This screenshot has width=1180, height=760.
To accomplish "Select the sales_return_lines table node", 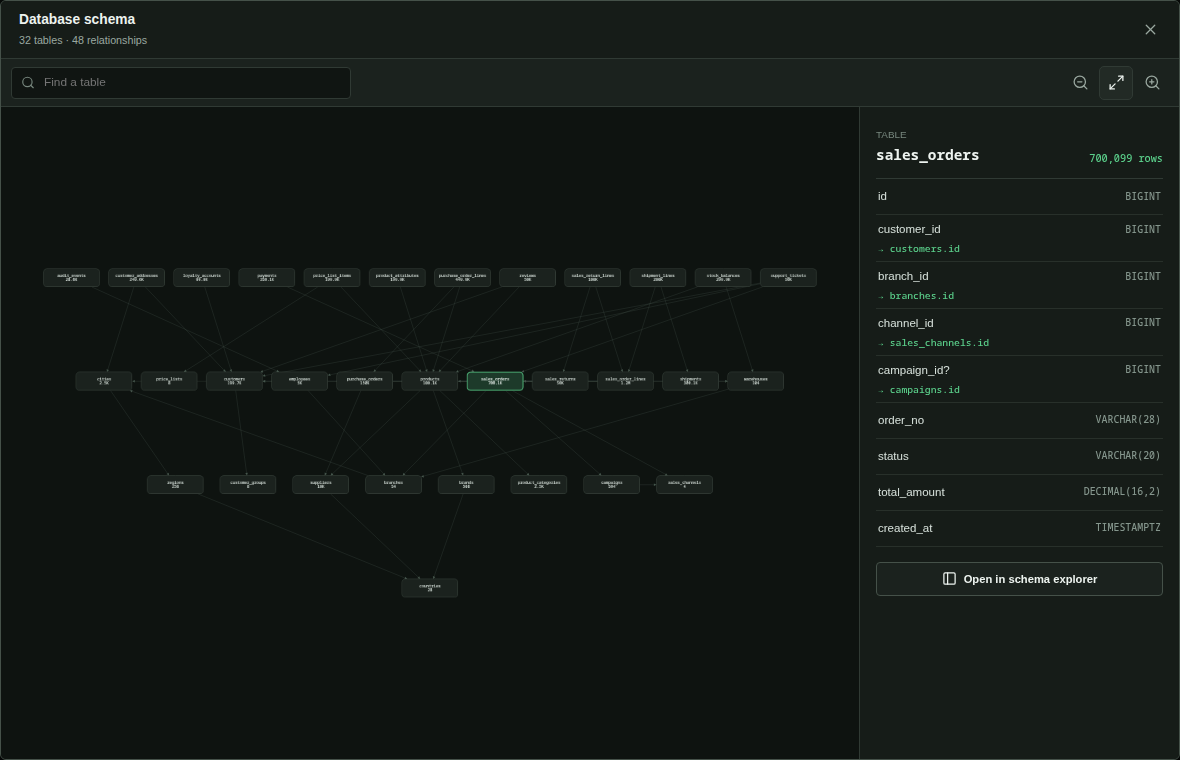I will (x=592, y=278).
